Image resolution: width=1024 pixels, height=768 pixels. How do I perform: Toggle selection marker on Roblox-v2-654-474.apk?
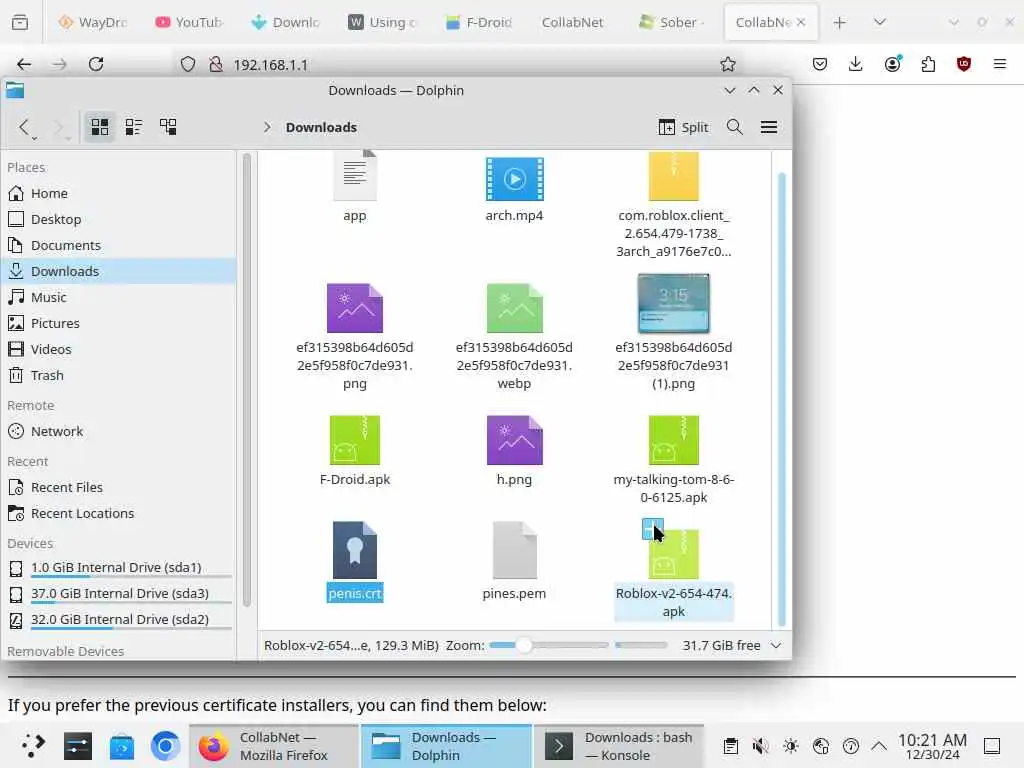(x=652, y=529)
